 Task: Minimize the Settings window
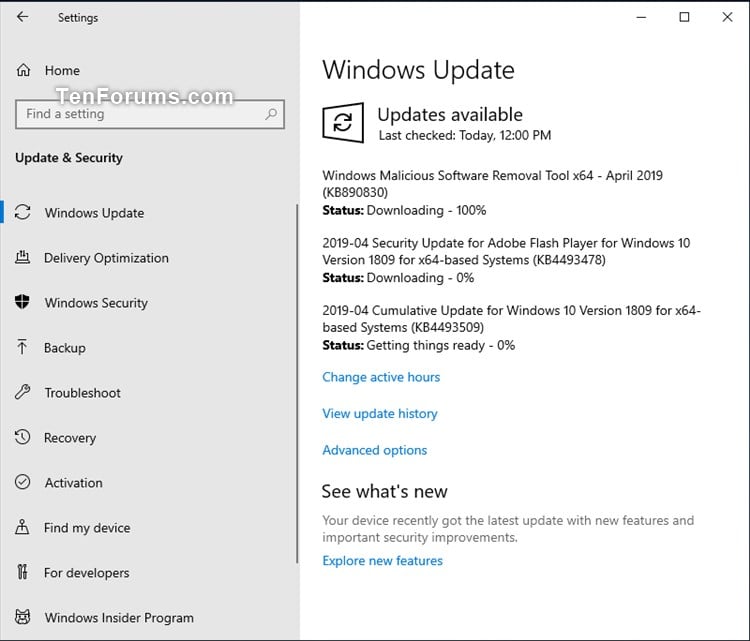pos(641,17)
